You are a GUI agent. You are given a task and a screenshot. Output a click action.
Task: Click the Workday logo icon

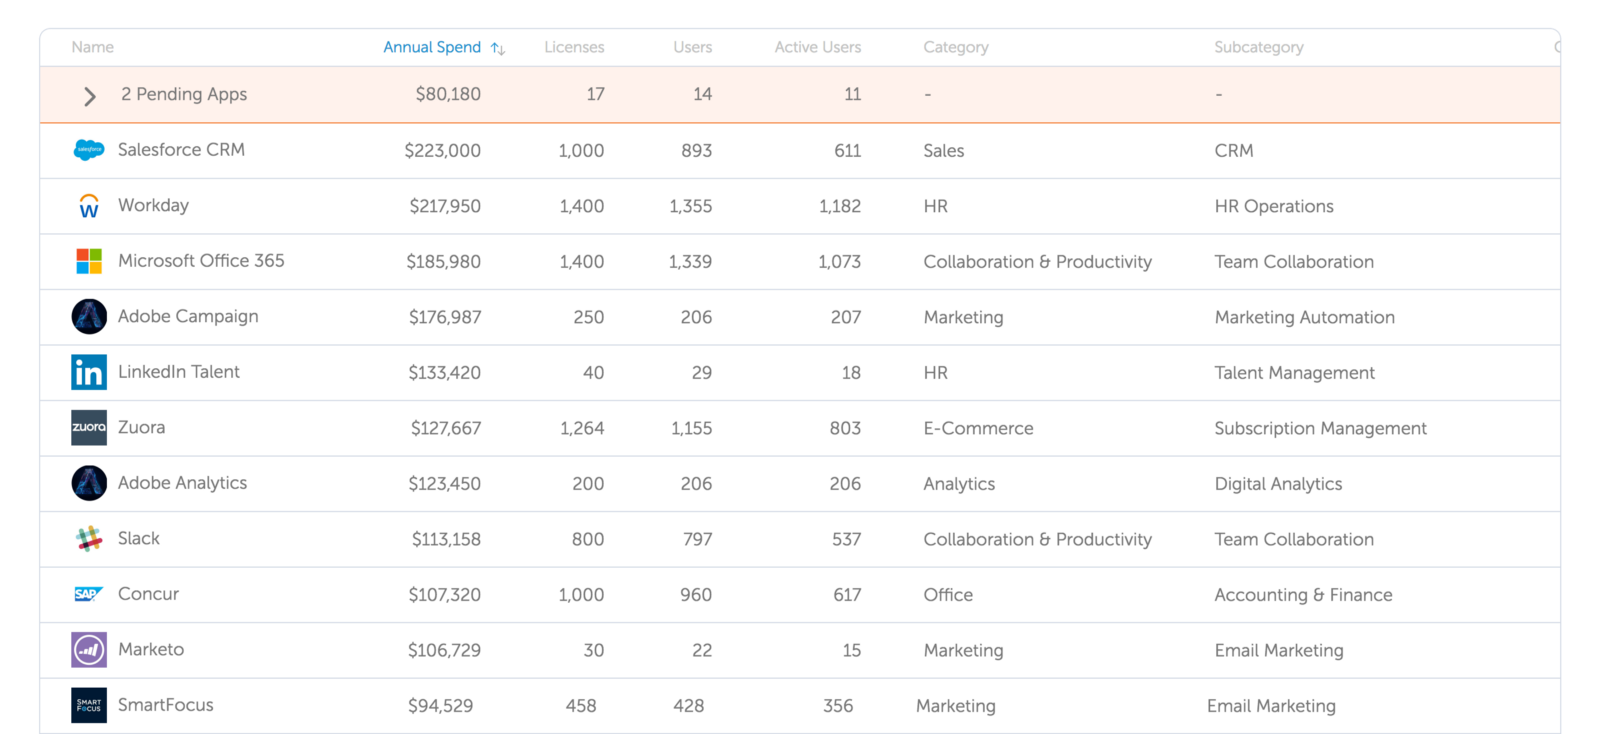[x=89, y=206]
